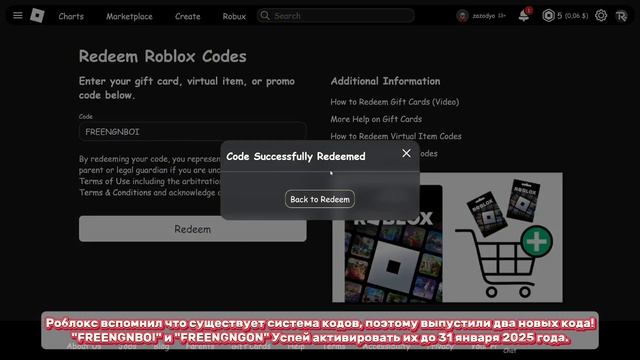Image resolution: width=640 pixels, height=360 pixels.
Task: Open the hamburger navigation menu
Action: click(18, 16)
